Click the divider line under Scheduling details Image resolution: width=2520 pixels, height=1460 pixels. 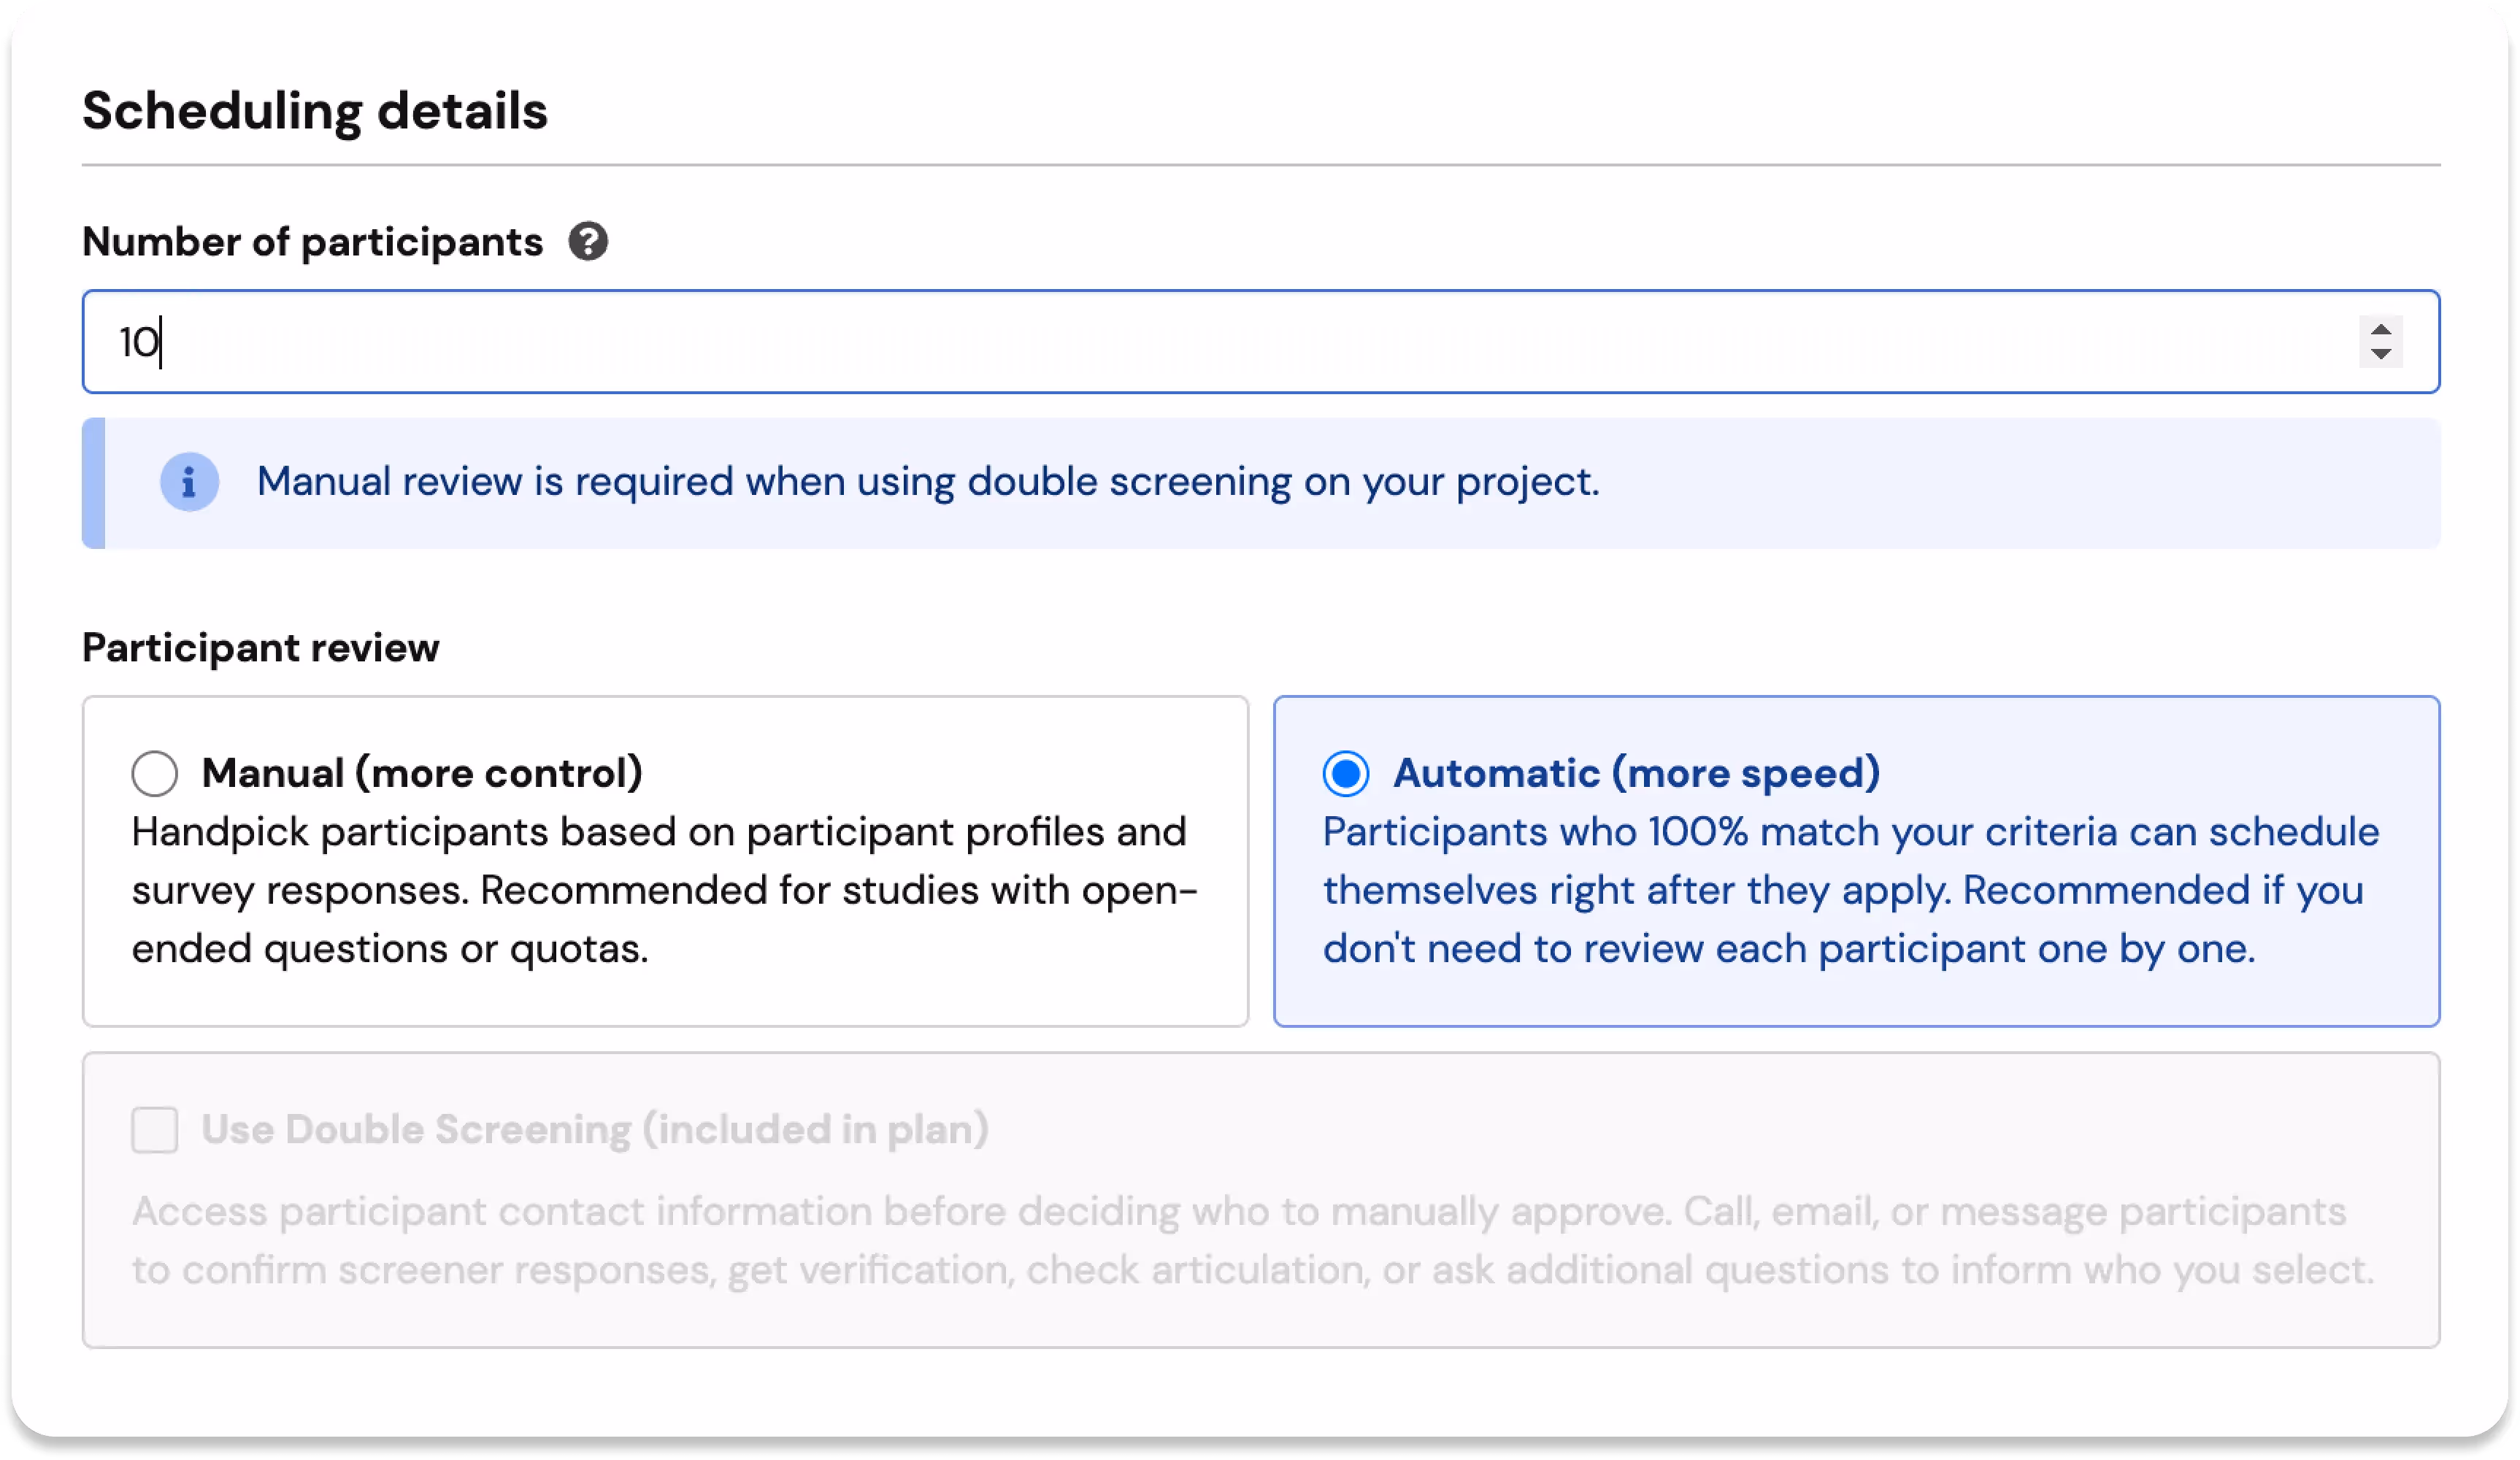point(1260,165)
